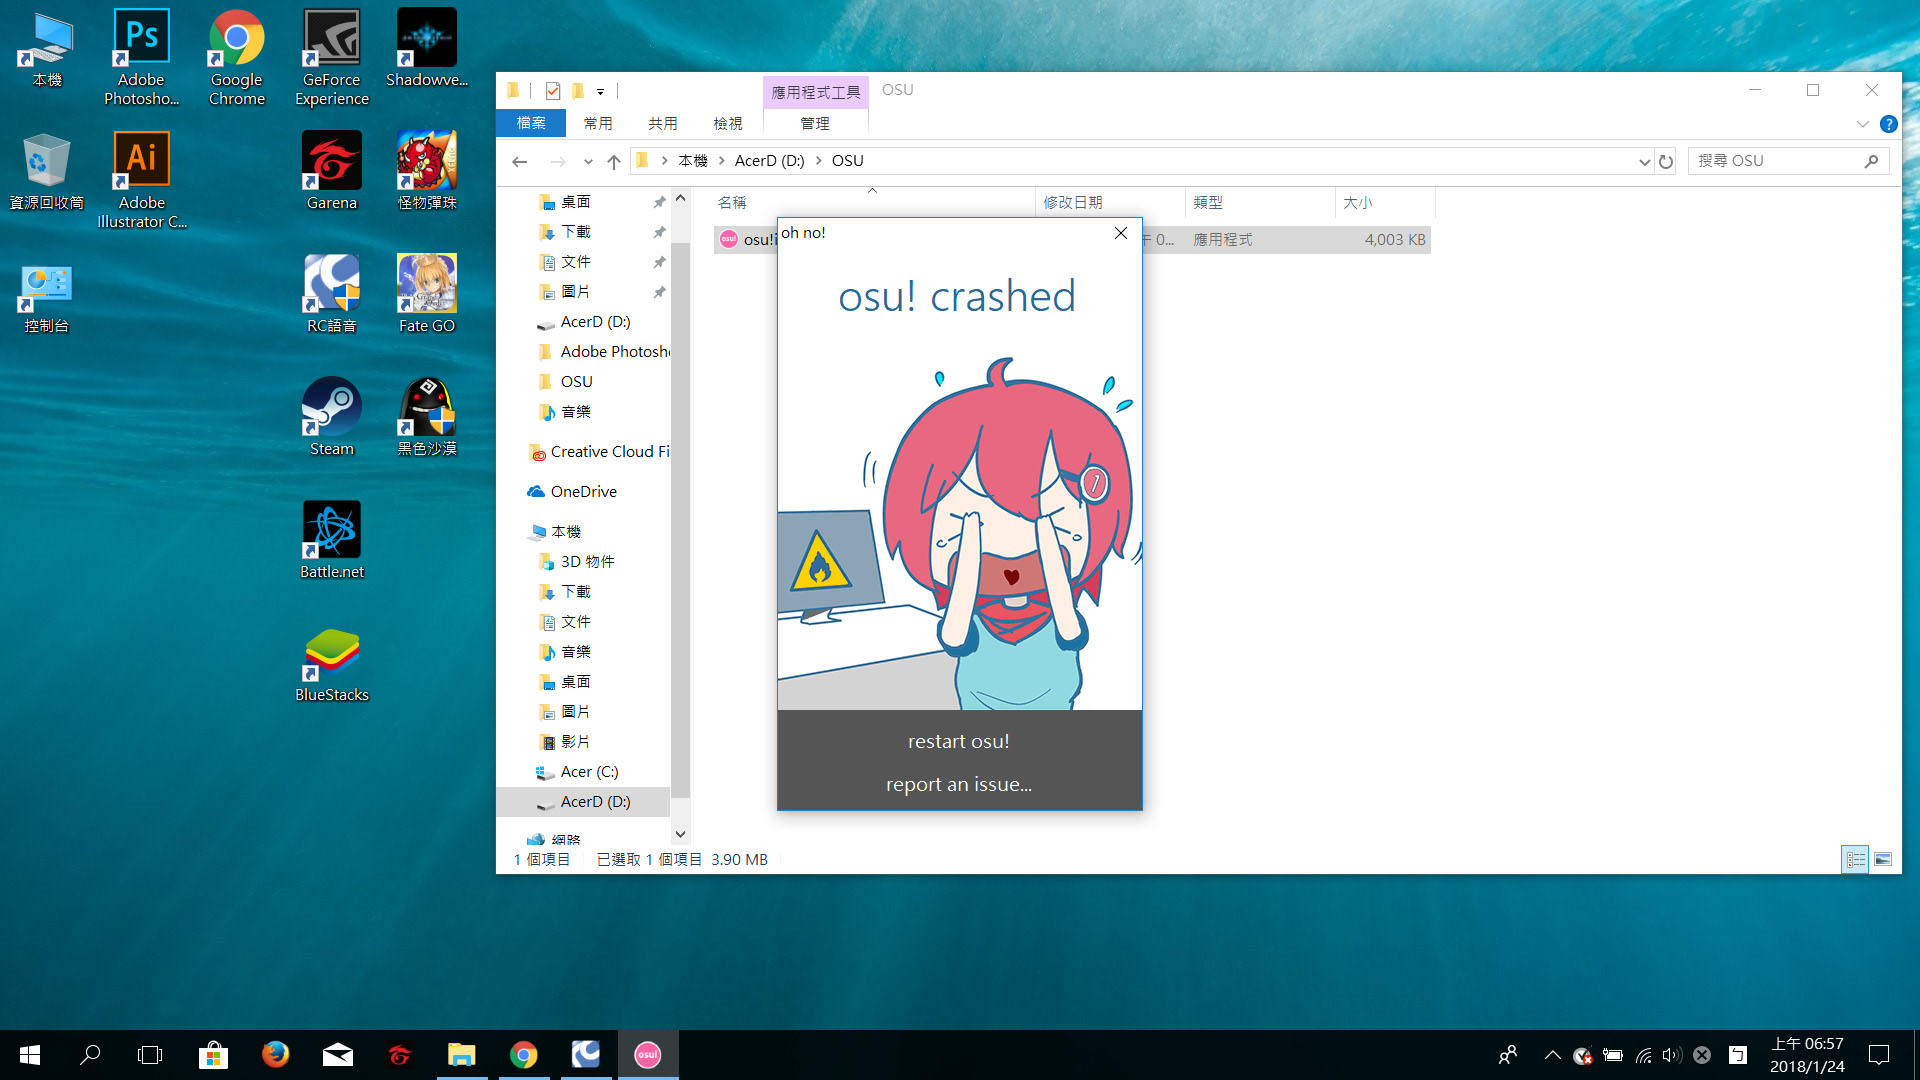
Task: Expand AcerD (D:) tree item
Action: tap(516, 802)
